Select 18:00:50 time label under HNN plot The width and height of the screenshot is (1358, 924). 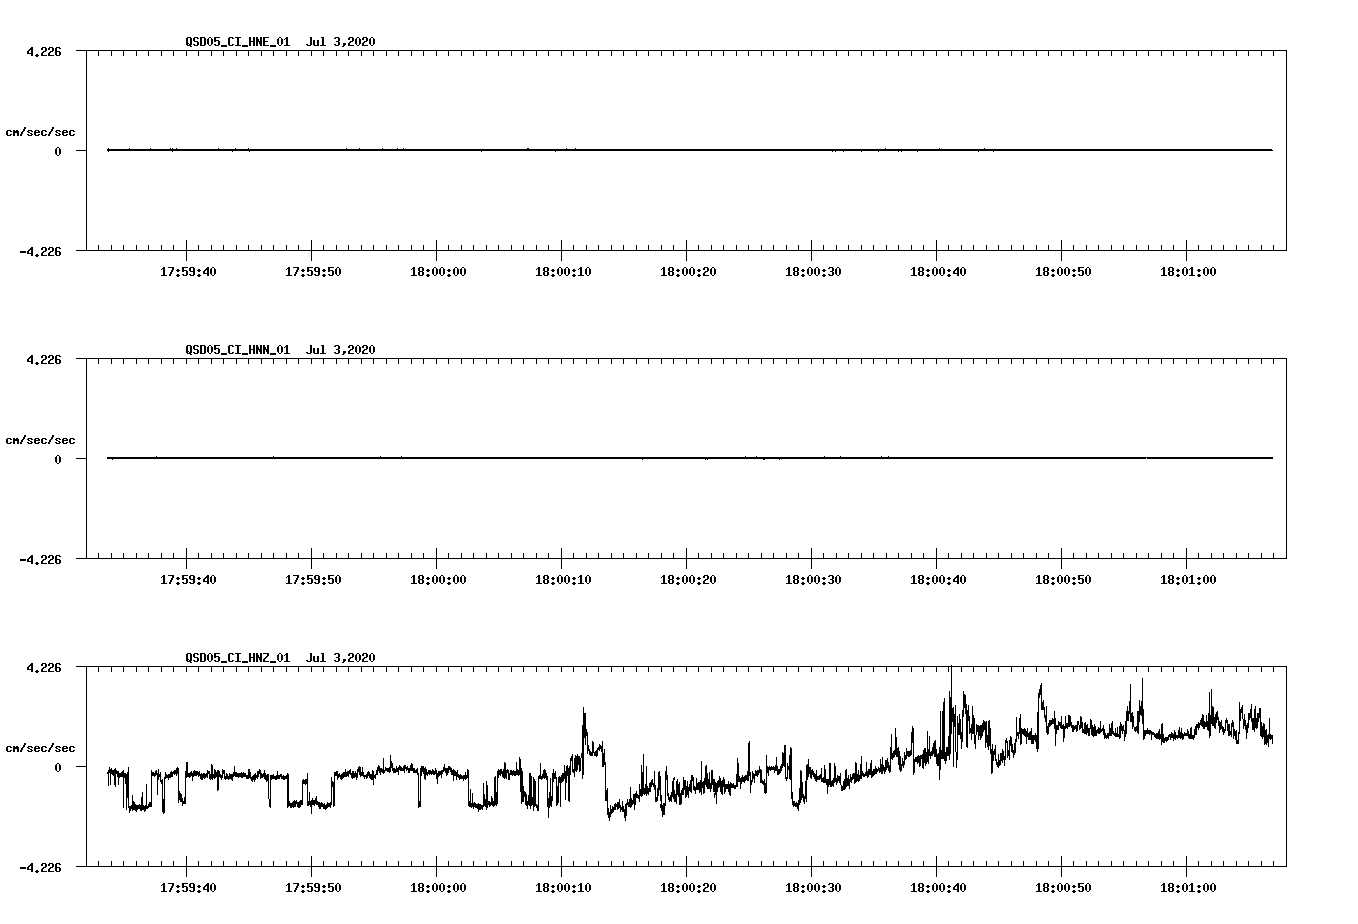pos(1063,579)
